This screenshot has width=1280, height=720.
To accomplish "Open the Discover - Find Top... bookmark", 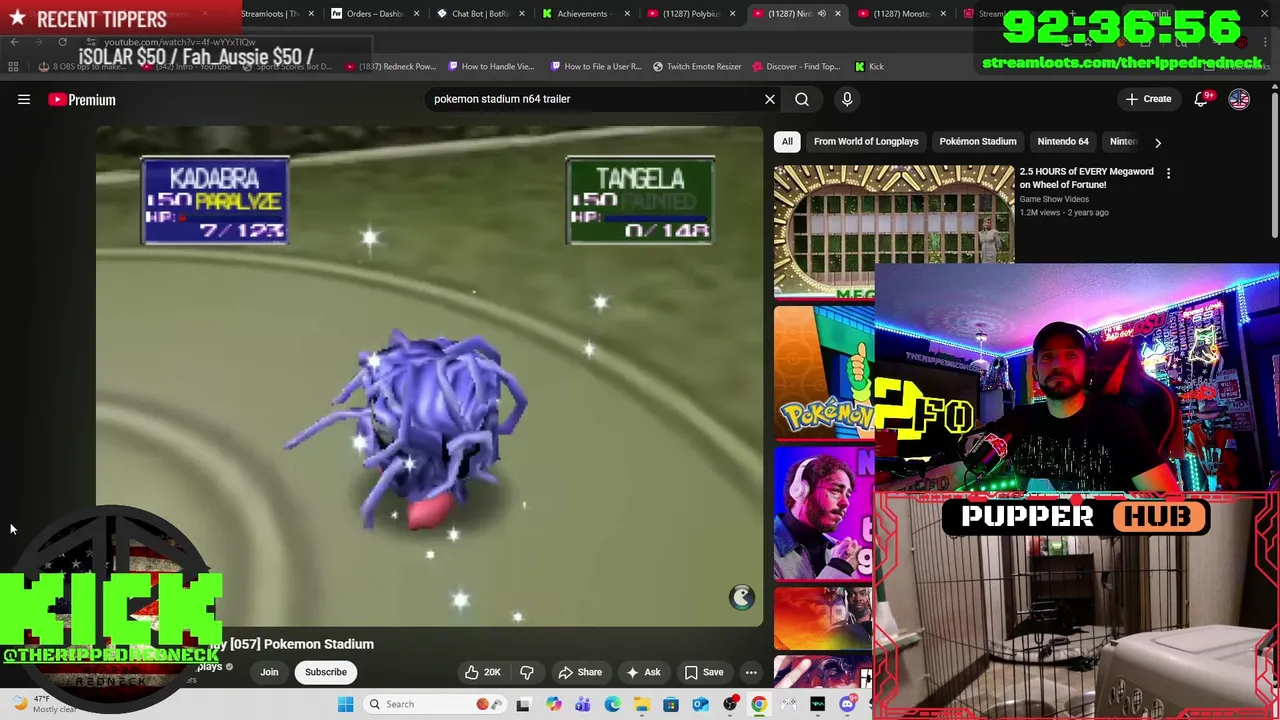I will coord(796,67).
